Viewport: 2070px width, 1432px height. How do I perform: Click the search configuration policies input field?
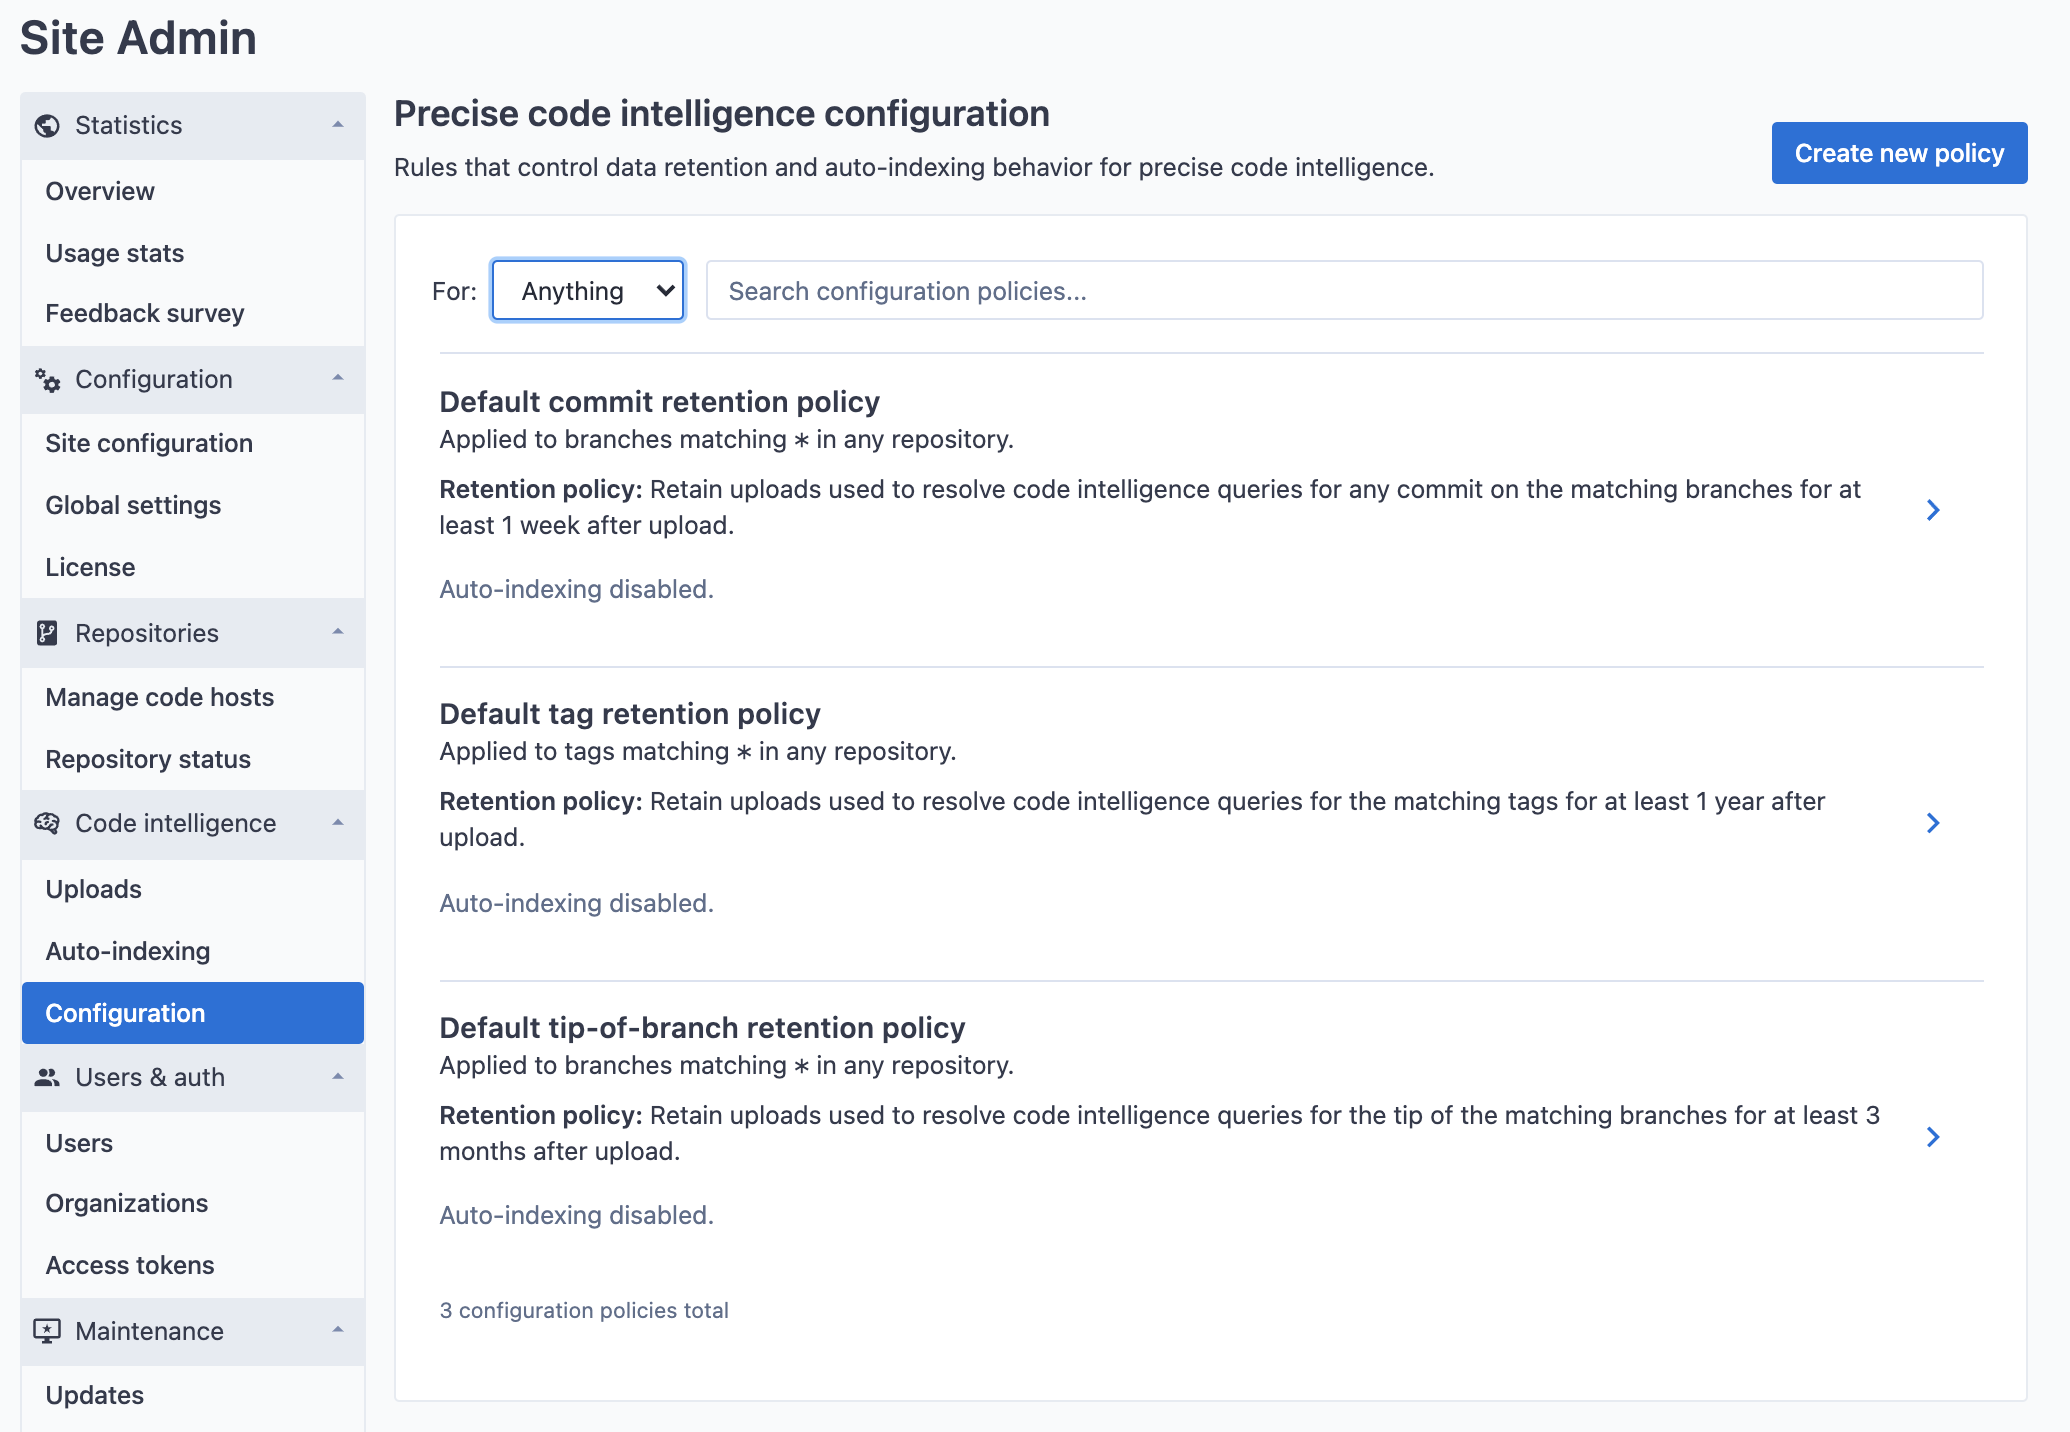1343,290
